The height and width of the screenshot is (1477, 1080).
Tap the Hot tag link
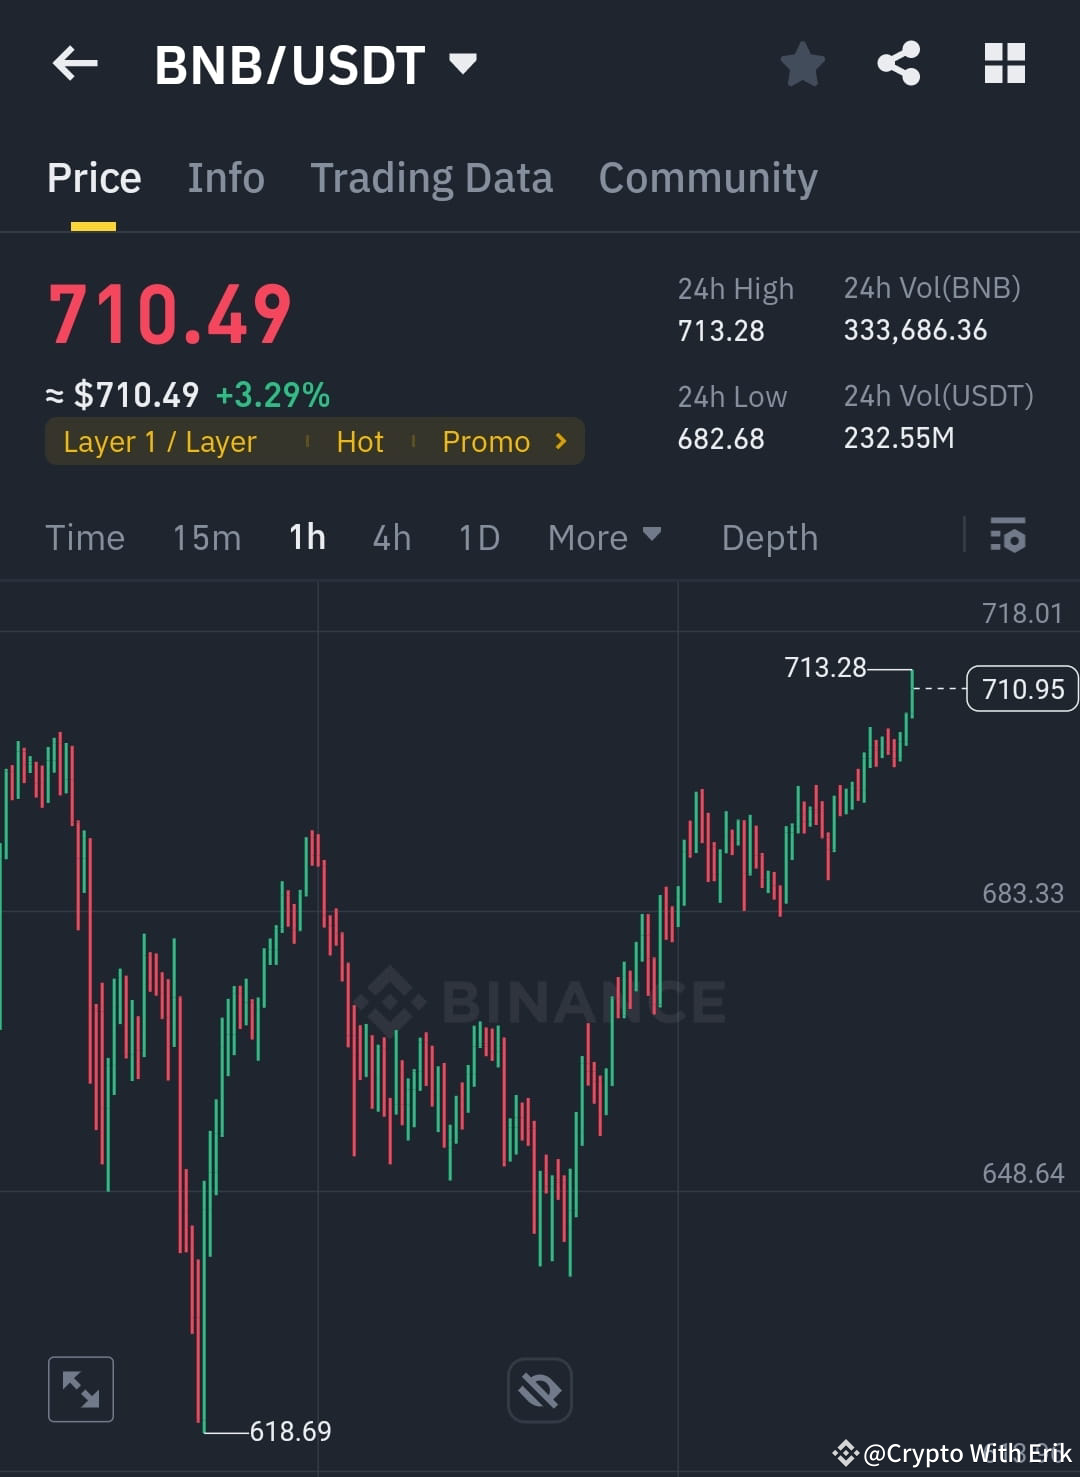(359, 441)
